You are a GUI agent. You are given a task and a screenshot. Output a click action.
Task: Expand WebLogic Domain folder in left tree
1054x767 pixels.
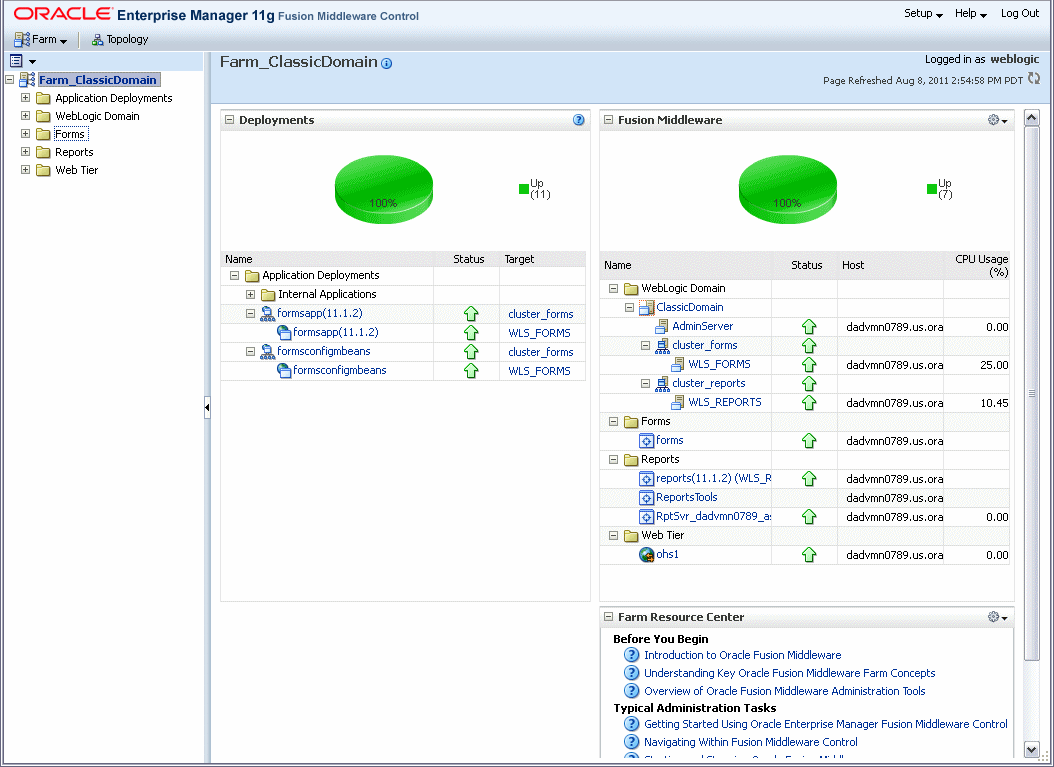coord(26,116)
